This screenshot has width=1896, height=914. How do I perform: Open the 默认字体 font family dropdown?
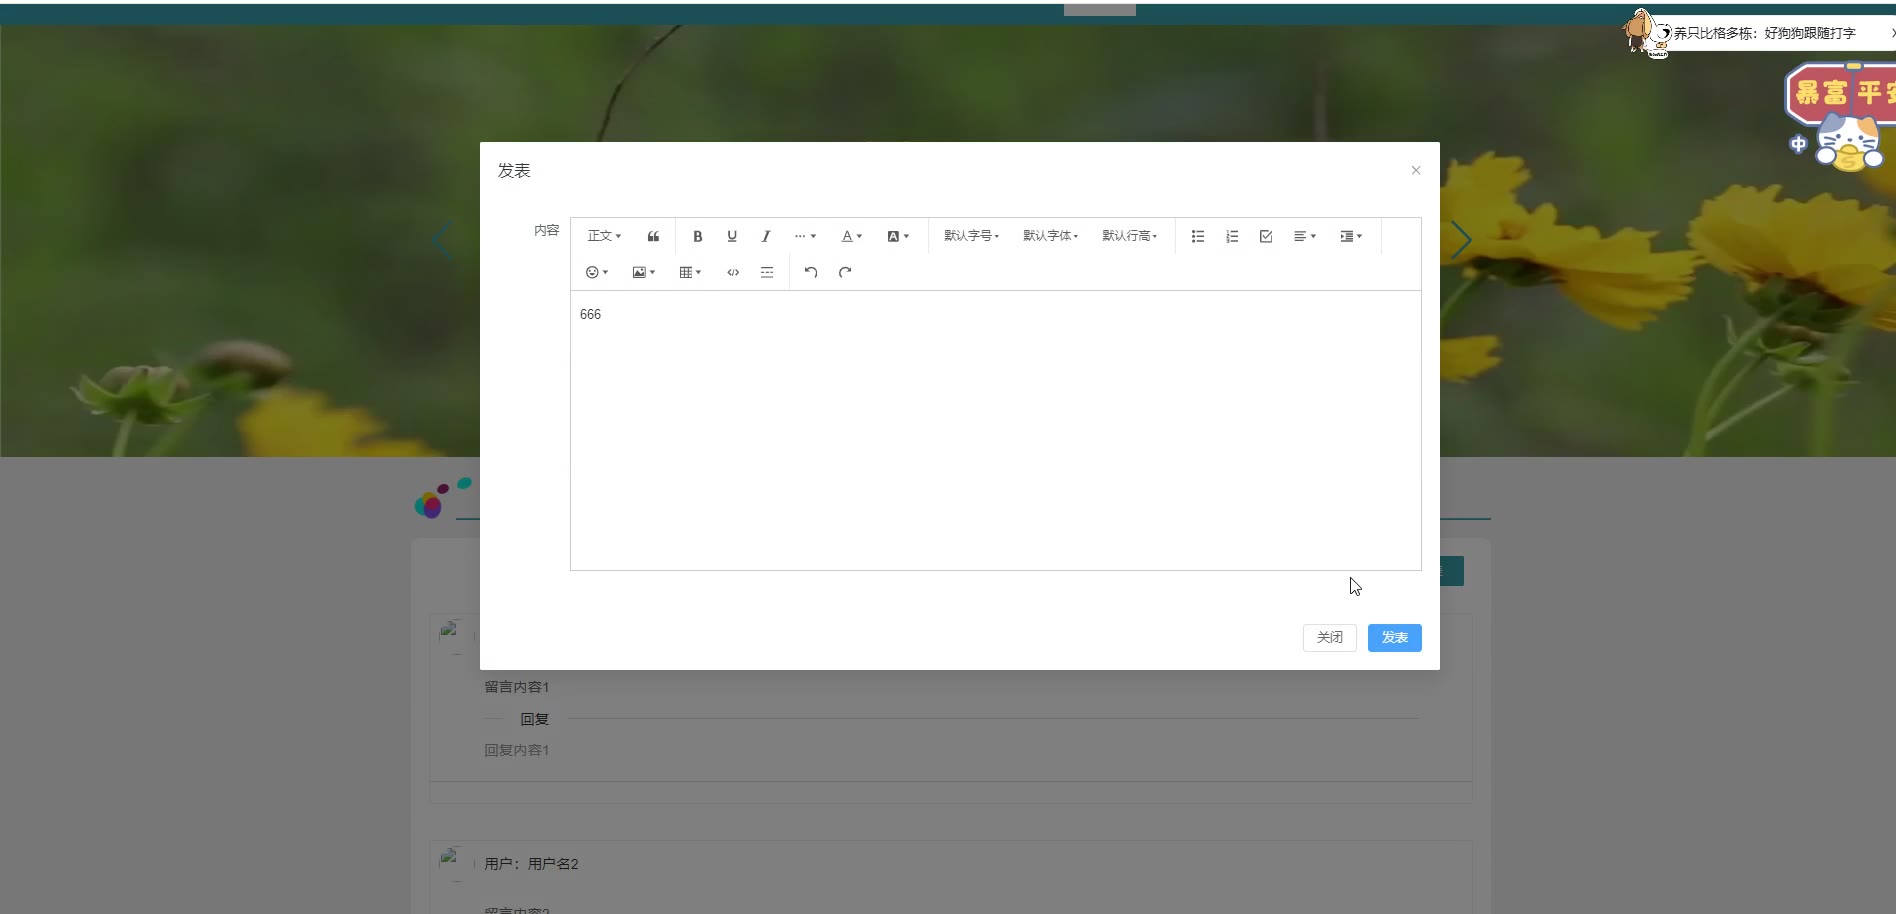[1050, 236]
